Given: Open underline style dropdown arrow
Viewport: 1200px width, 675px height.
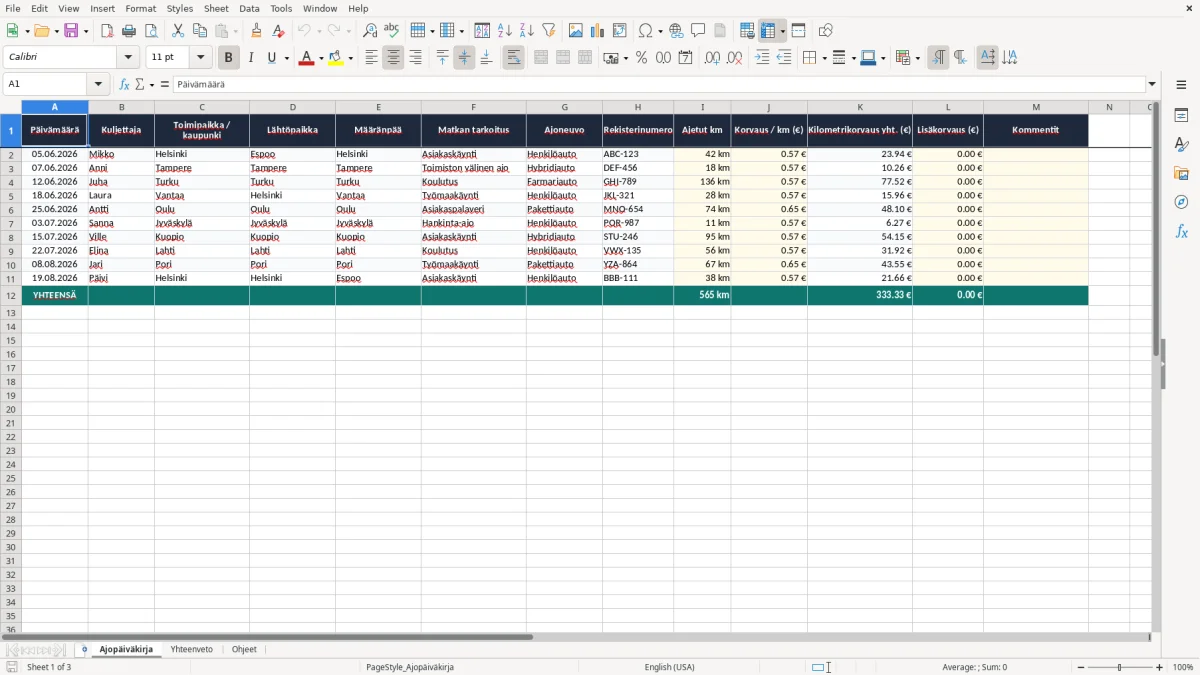Looking at the screenshot, I should click(x=286, y=58).
